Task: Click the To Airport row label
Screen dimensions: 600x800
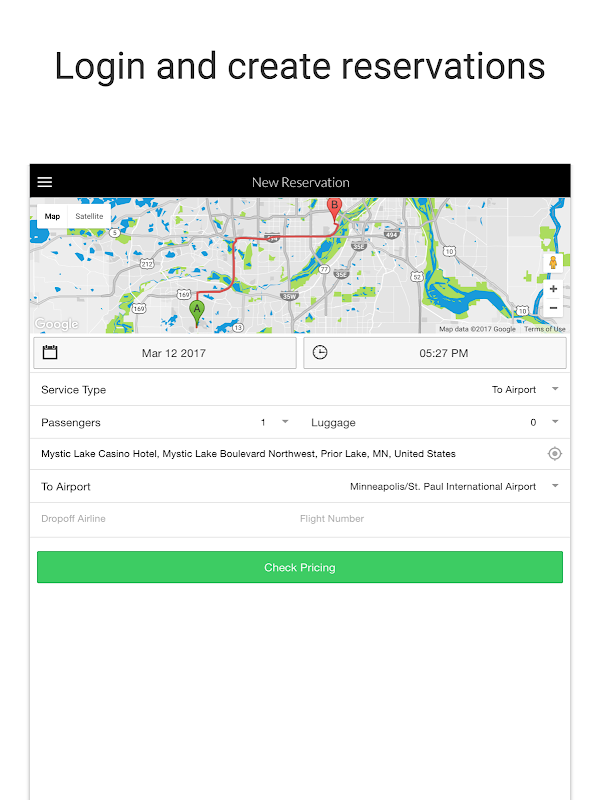Action: 66,487
